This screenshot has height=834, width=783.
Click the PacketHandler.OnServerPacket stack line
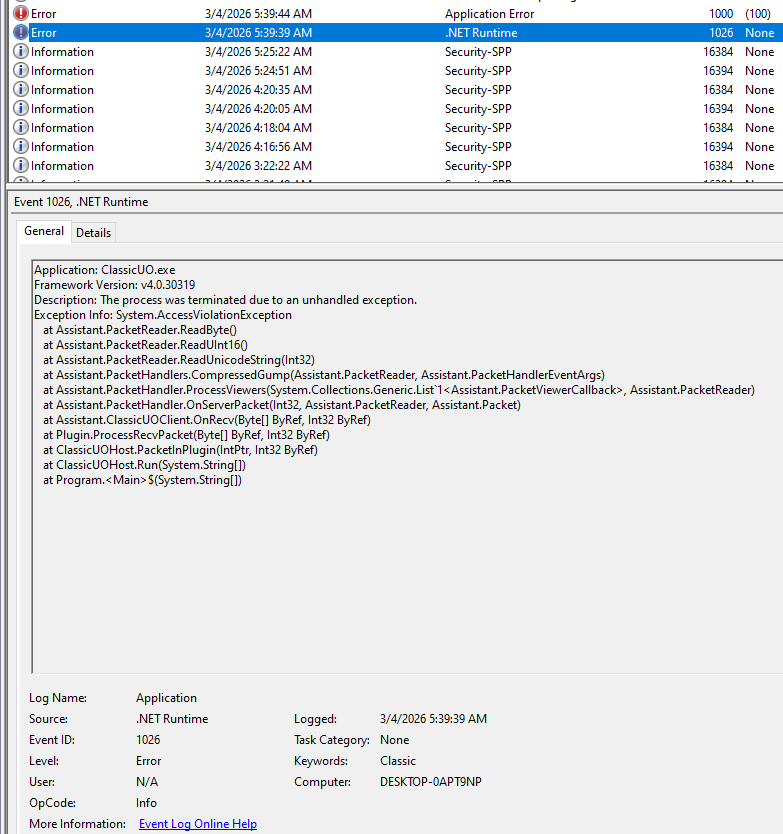point(282,405)
